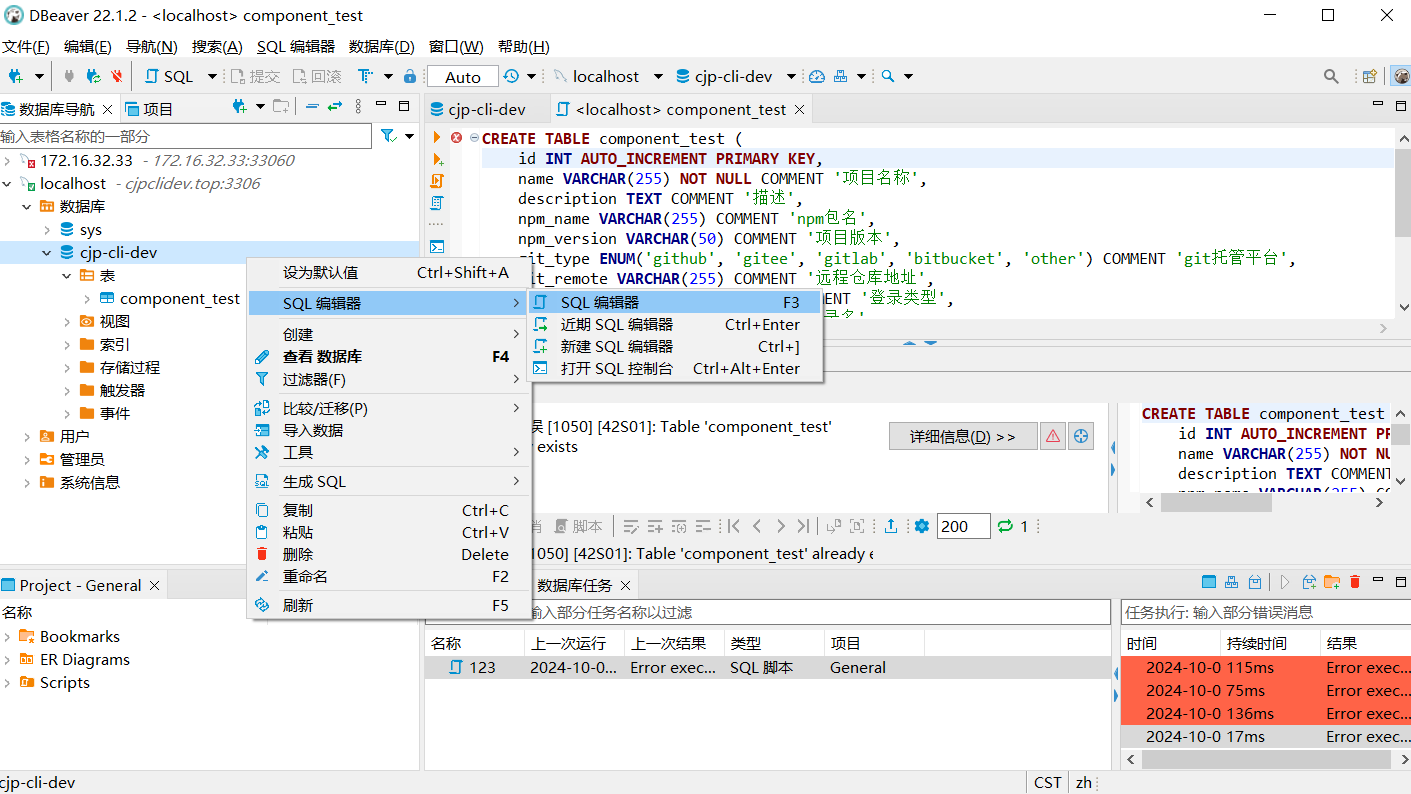Go to first row in results toolbar
Screen dimensions: 1411x794
click(x=733, y=526)
